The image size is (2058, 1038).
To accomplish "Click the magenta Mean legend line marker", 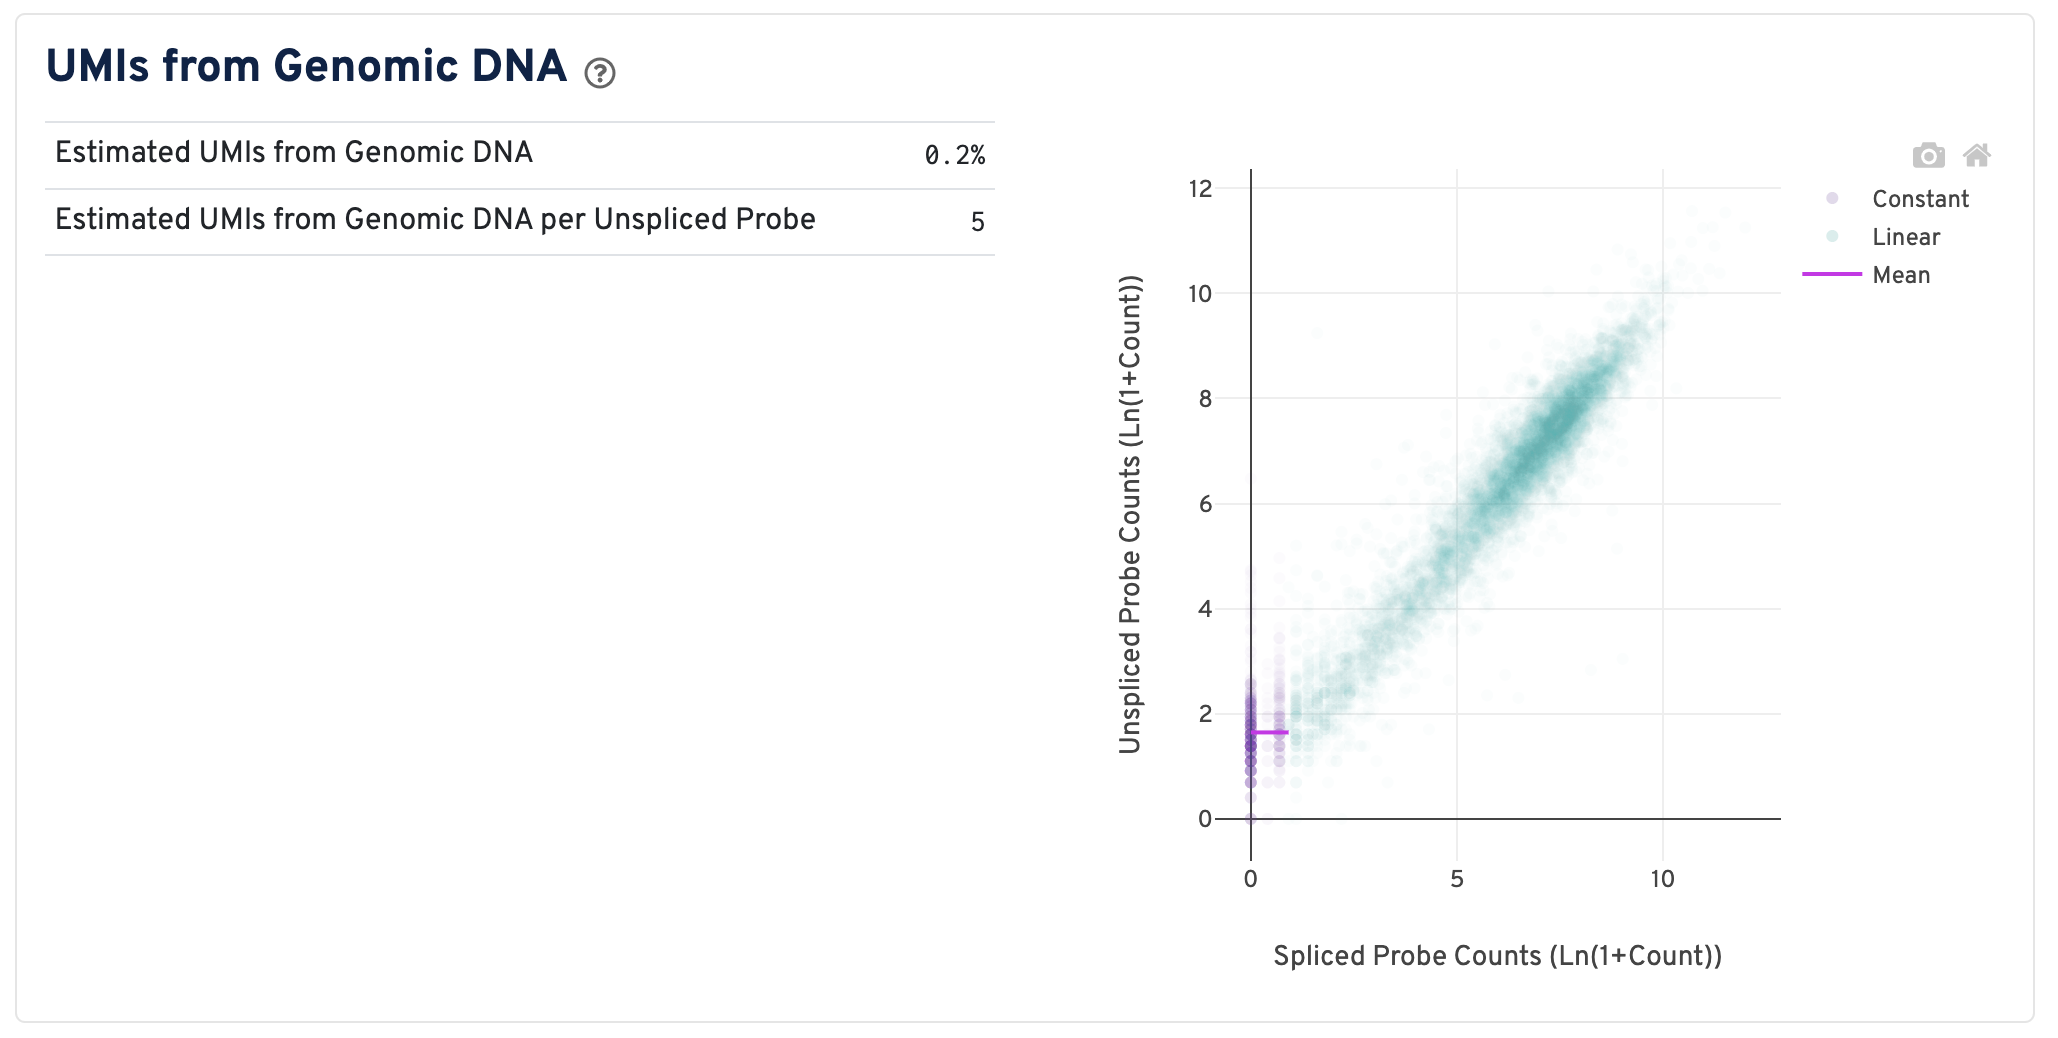I will pyautogui.click(x=1832, y=274).
